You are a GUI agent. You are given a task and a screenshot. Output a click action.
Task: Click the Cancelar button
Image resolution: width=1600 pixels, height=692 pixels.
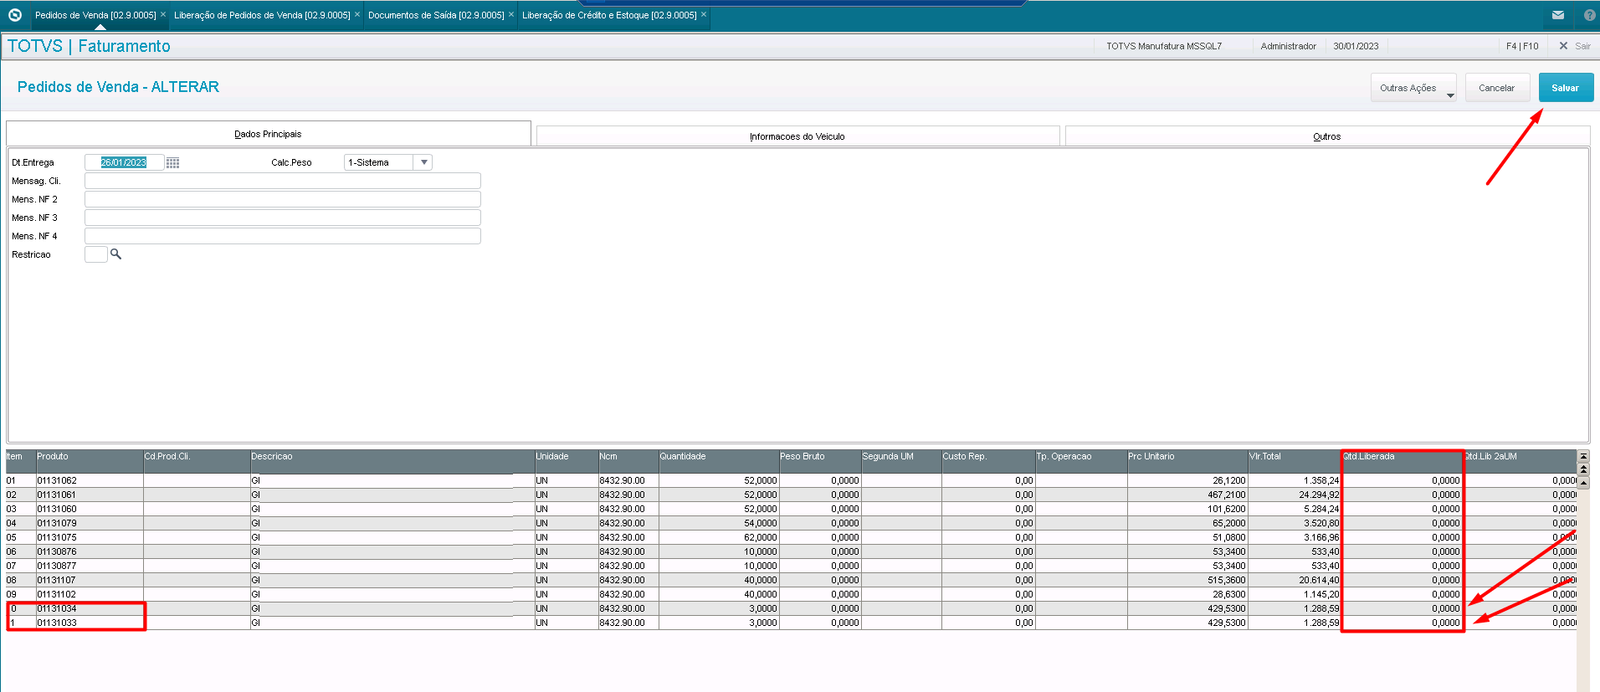pos(1497,88)
